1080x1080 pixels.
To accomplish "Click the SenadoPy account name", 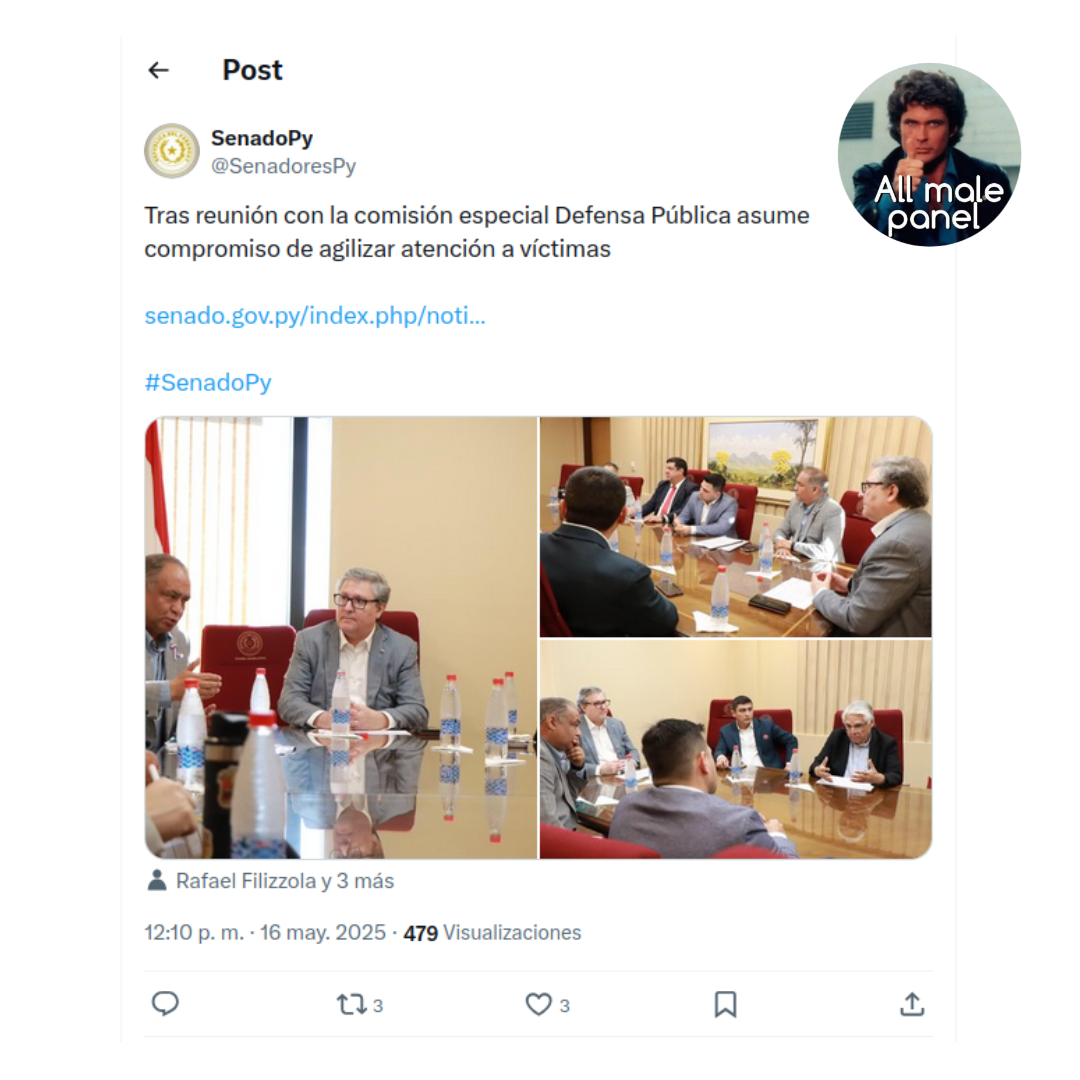I will coord(262,138).
